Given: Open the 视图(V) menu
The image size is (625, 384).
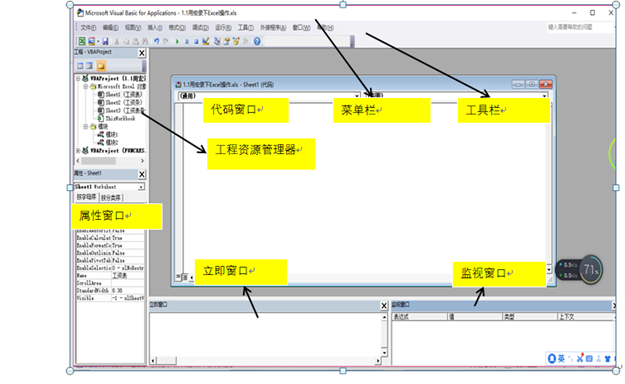Looking at the screenshot, I should [x=133, y=28].
